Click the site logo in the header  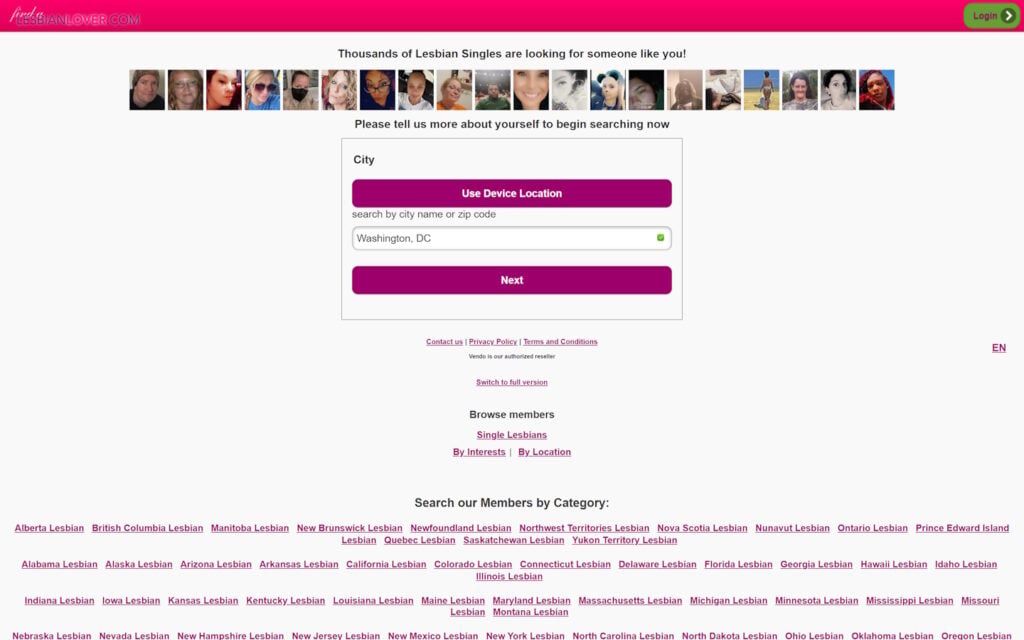[x=75, y=16]
